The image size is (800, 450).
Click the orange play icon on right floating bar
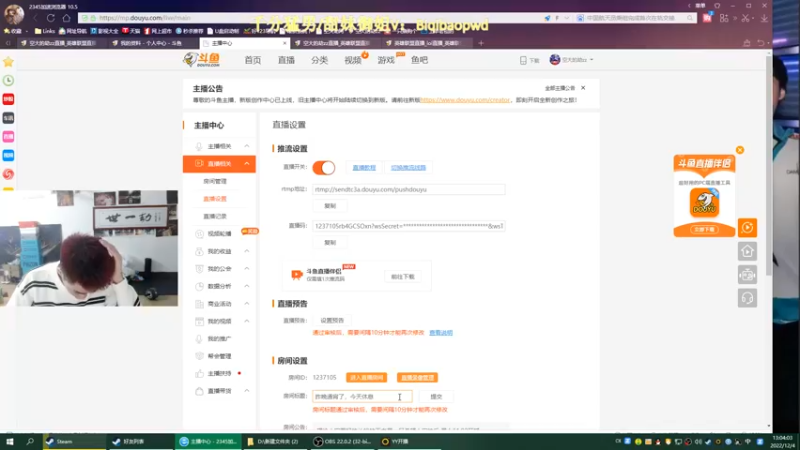pos(747,228)
